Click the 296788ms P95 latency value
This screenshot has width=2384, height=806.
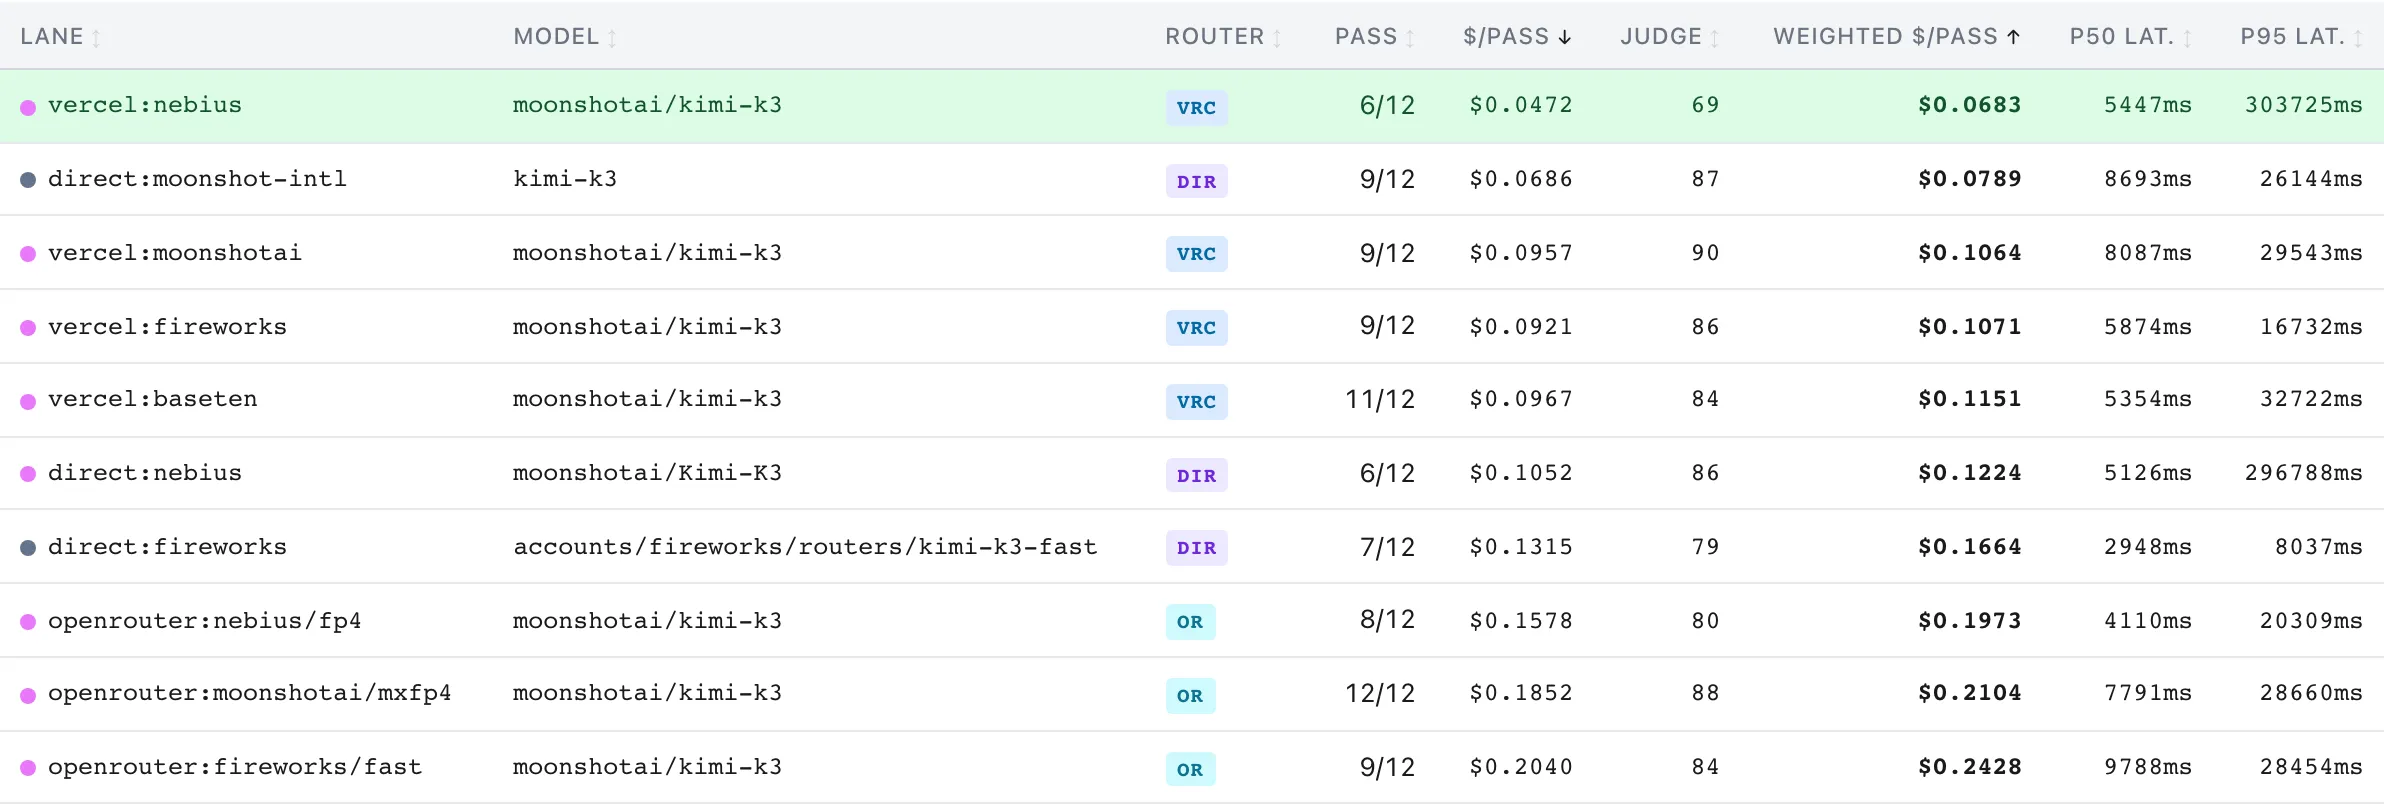click(2304, 473)
